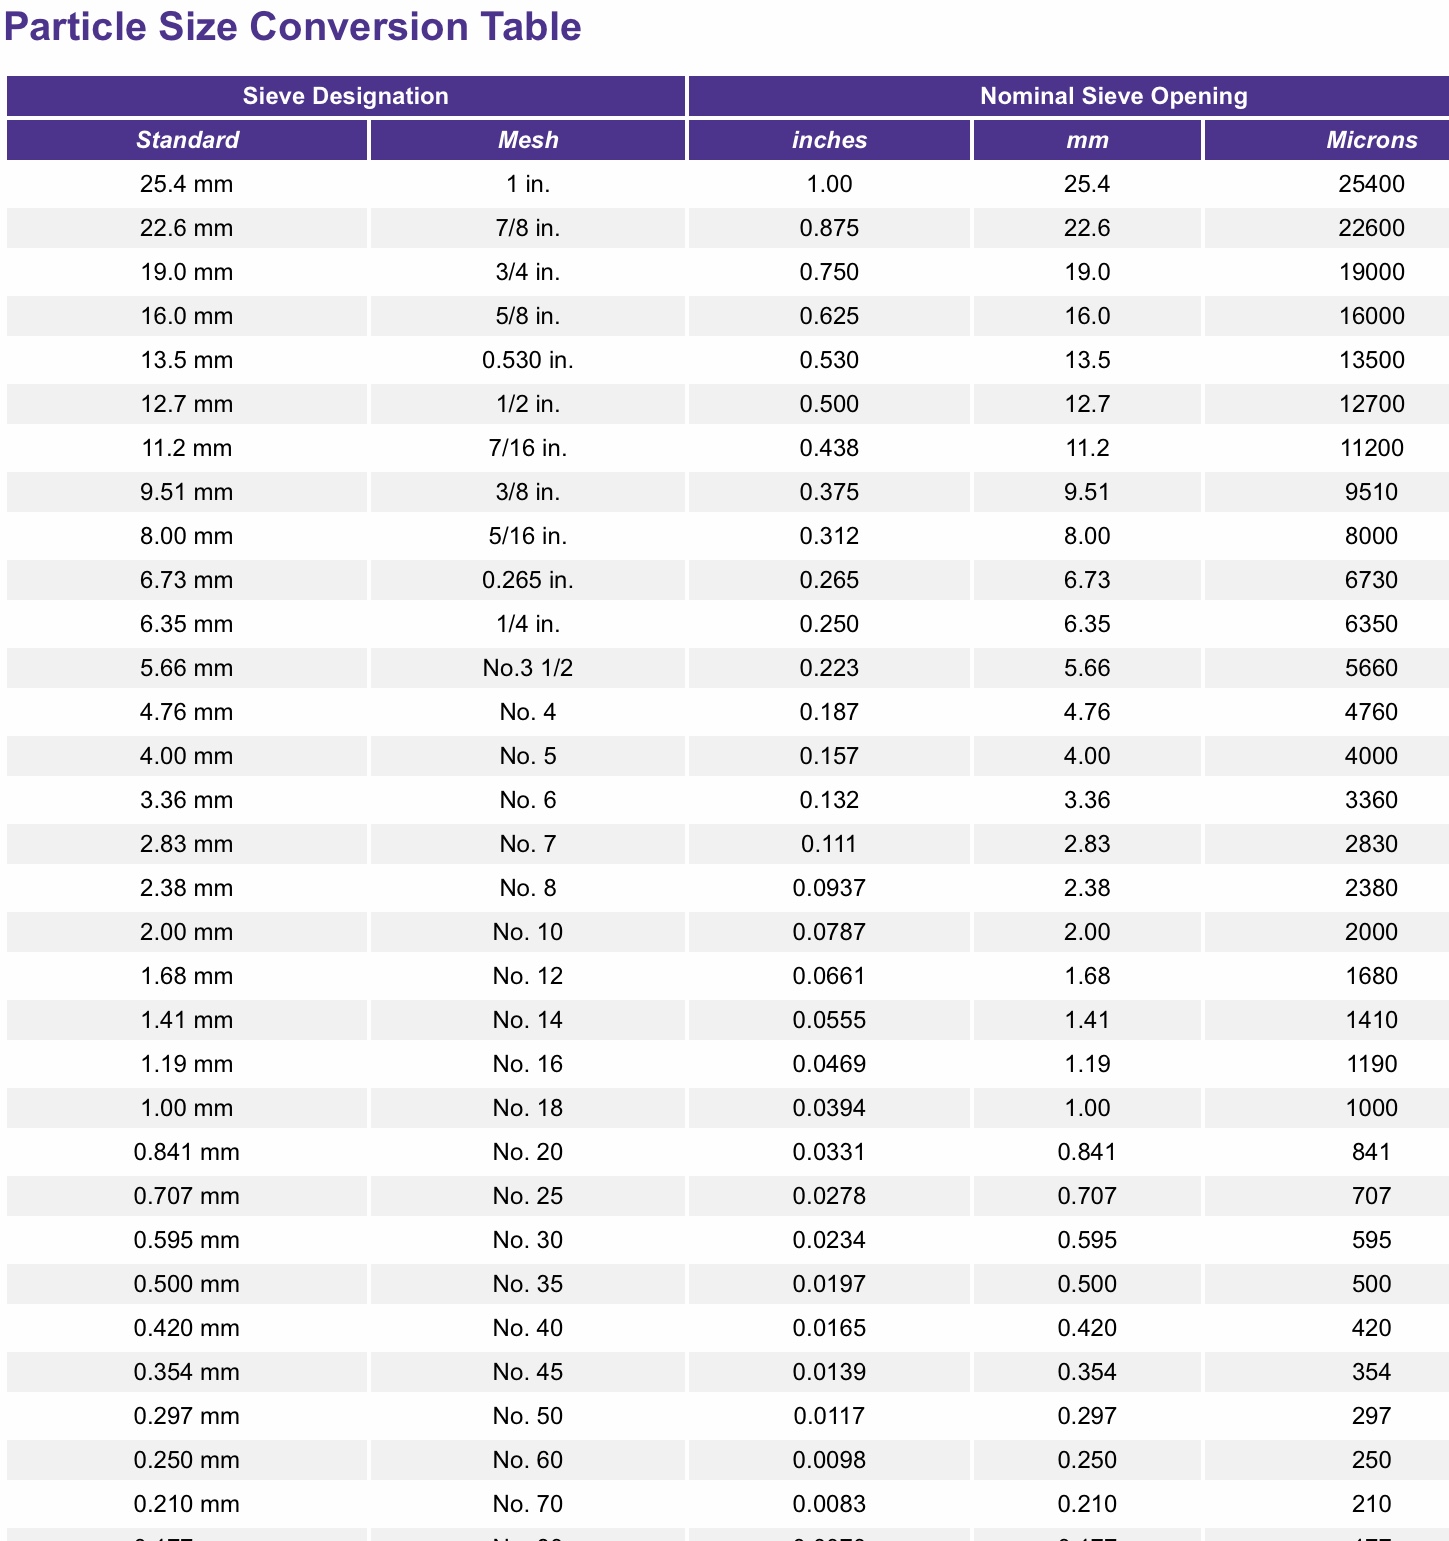
Task: Click the "Nominal Sieve Opening" header cell
Action: tap(1113, 96)
